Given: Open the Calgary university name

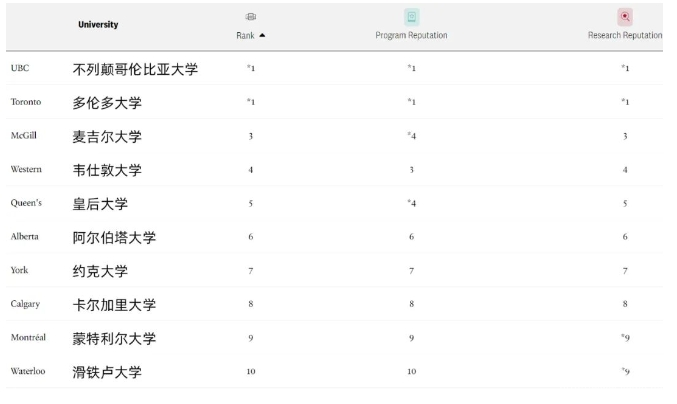Looking at the screenshot, I should tap(25, 304).
